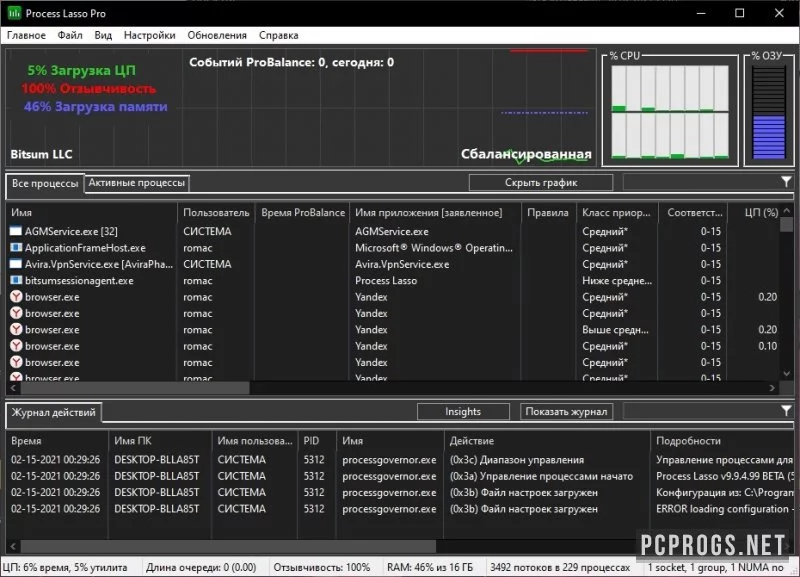Click 'Выше средн...' priority cell
The height and width of the screenshot is (577, 800).
coord(615,330)
